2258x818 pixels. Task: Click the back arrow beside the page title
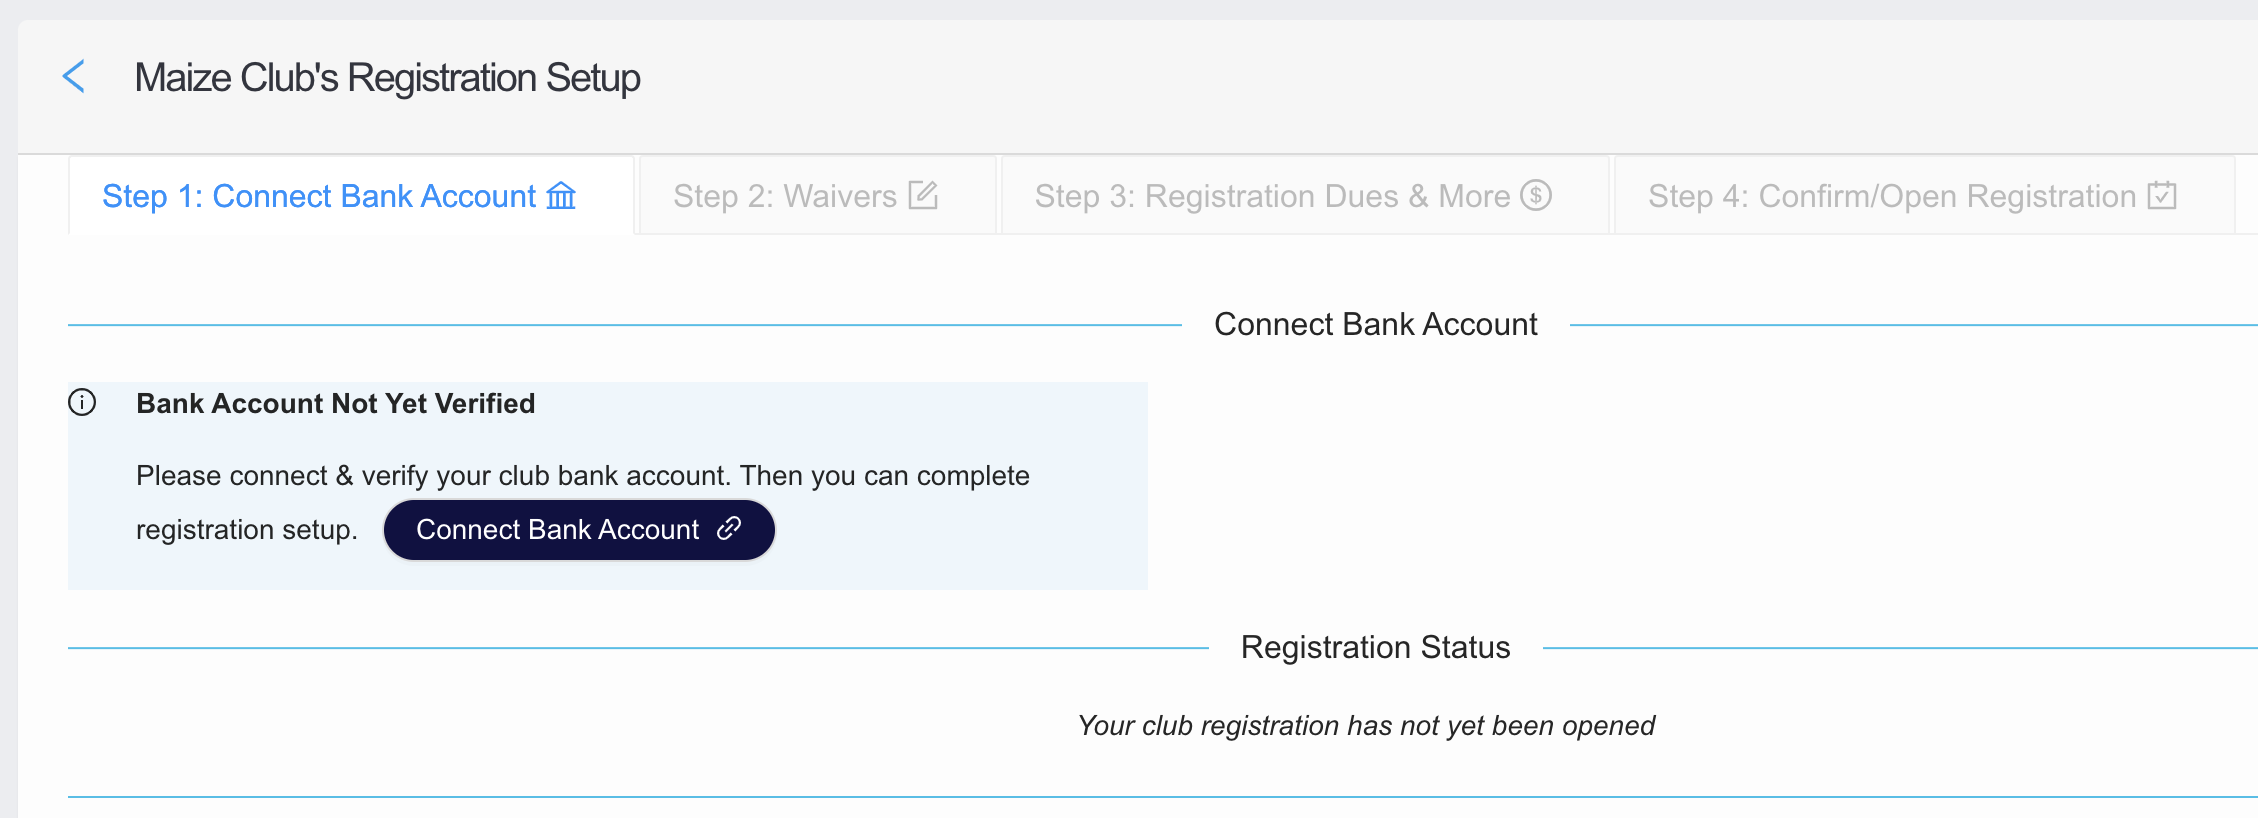point(74,77)
